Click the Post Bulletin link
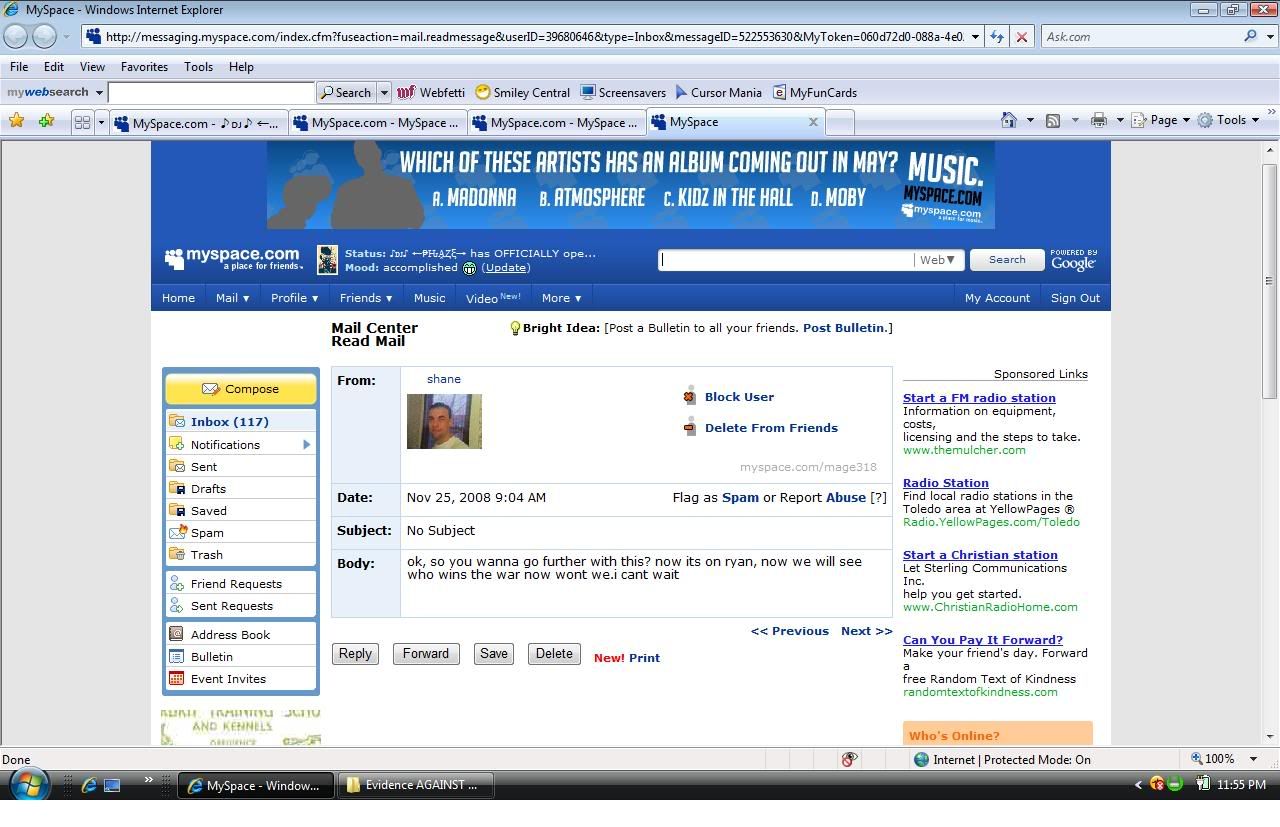The image size is (1280, 827). 844,328
